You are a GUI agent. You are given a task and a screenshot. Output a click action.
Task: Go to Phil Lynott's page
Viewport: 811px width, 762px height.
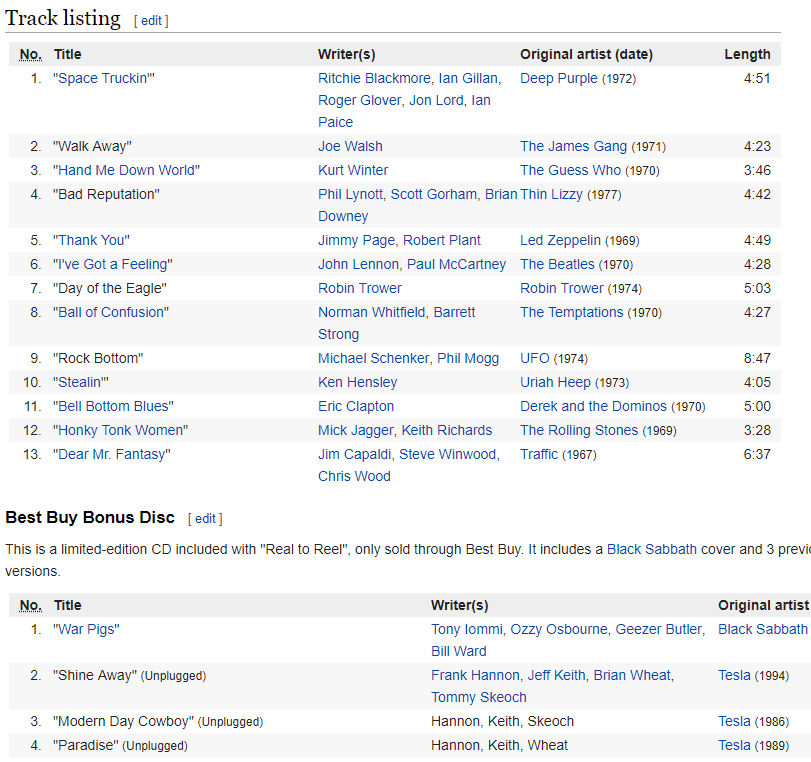point(350,195)
